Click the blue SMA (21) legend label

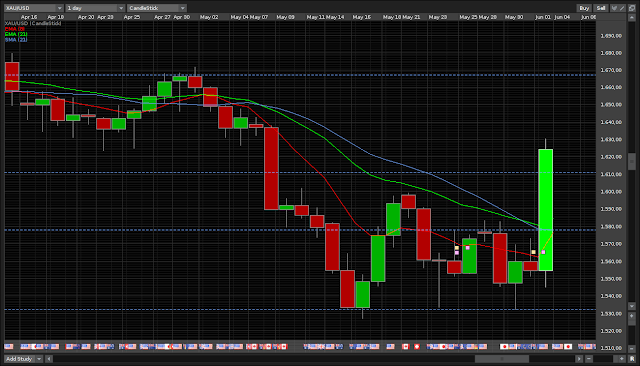pyautogui.click(x=16, y=40)
